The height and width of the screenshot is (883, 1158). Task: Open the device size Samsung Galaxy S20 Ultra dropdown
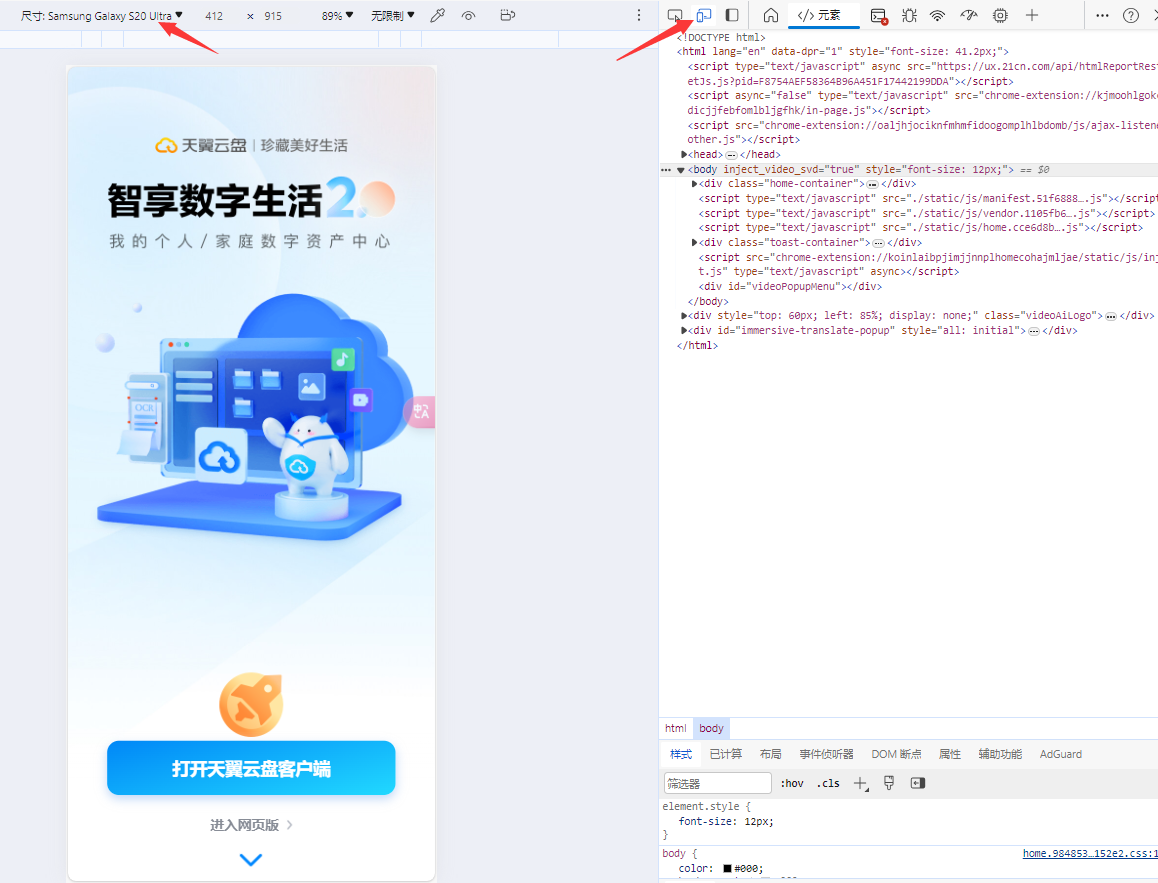click(x=102, y=16)
